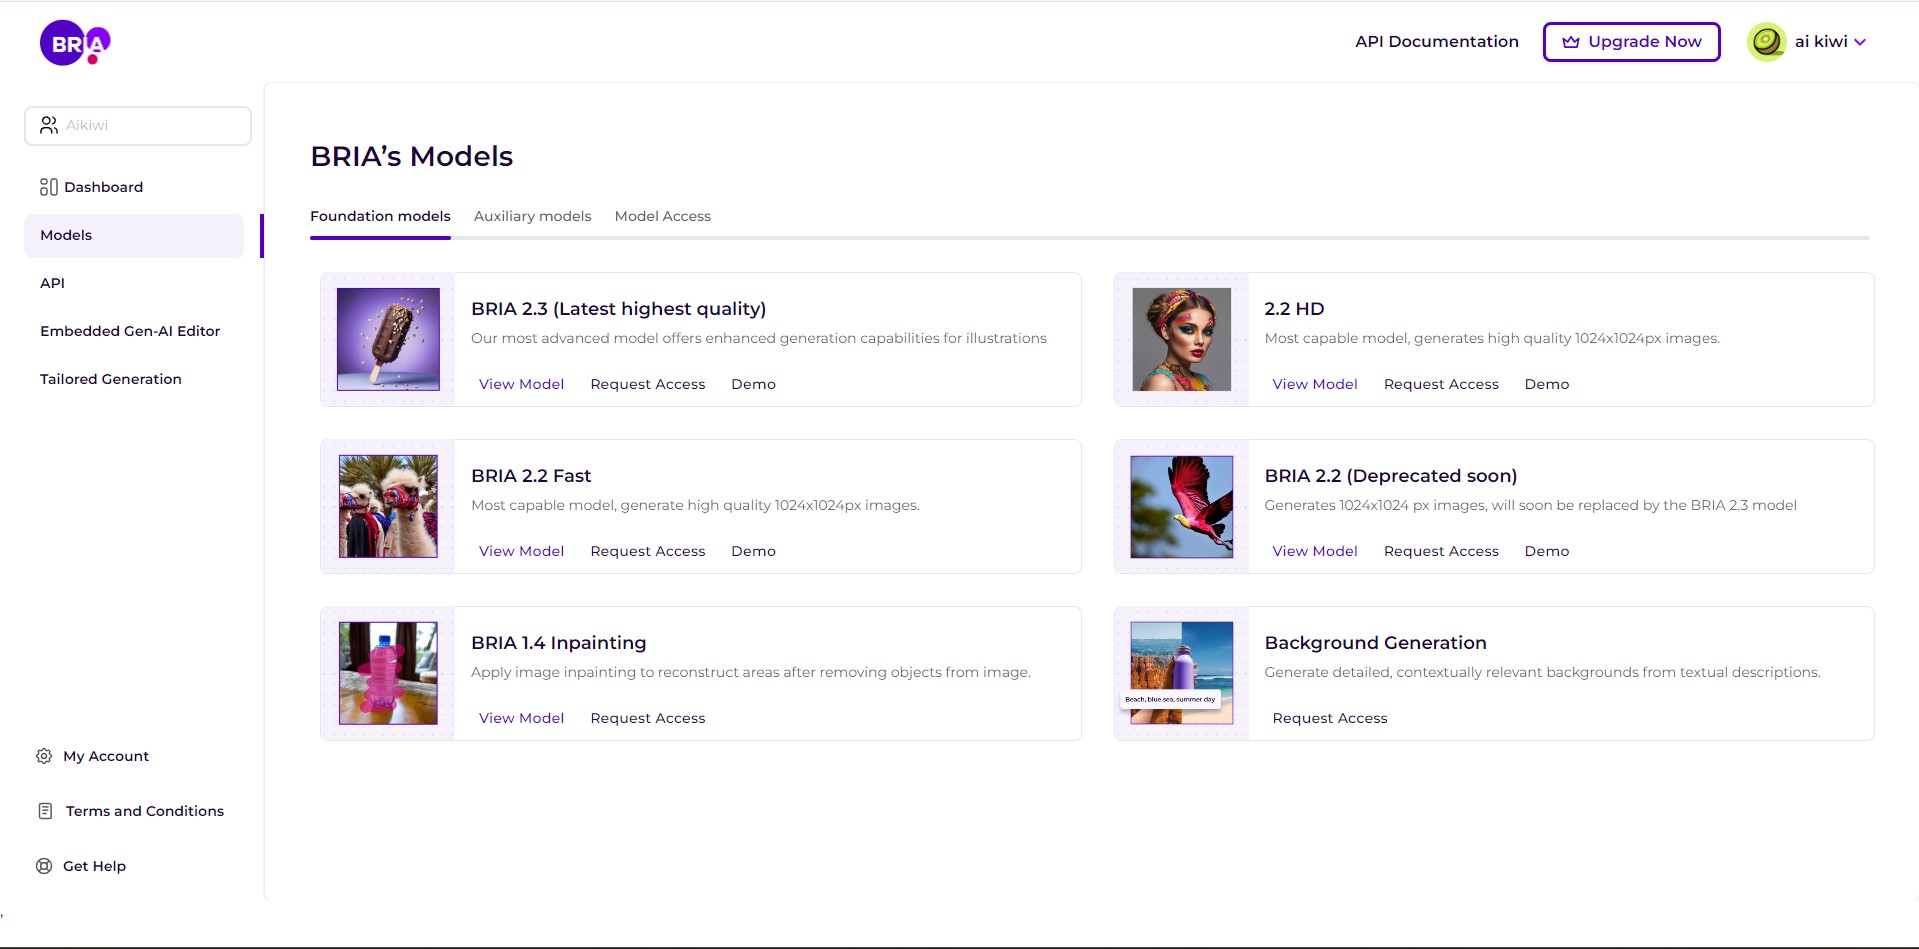Open API Documentation link

(x=1436, y=42)
